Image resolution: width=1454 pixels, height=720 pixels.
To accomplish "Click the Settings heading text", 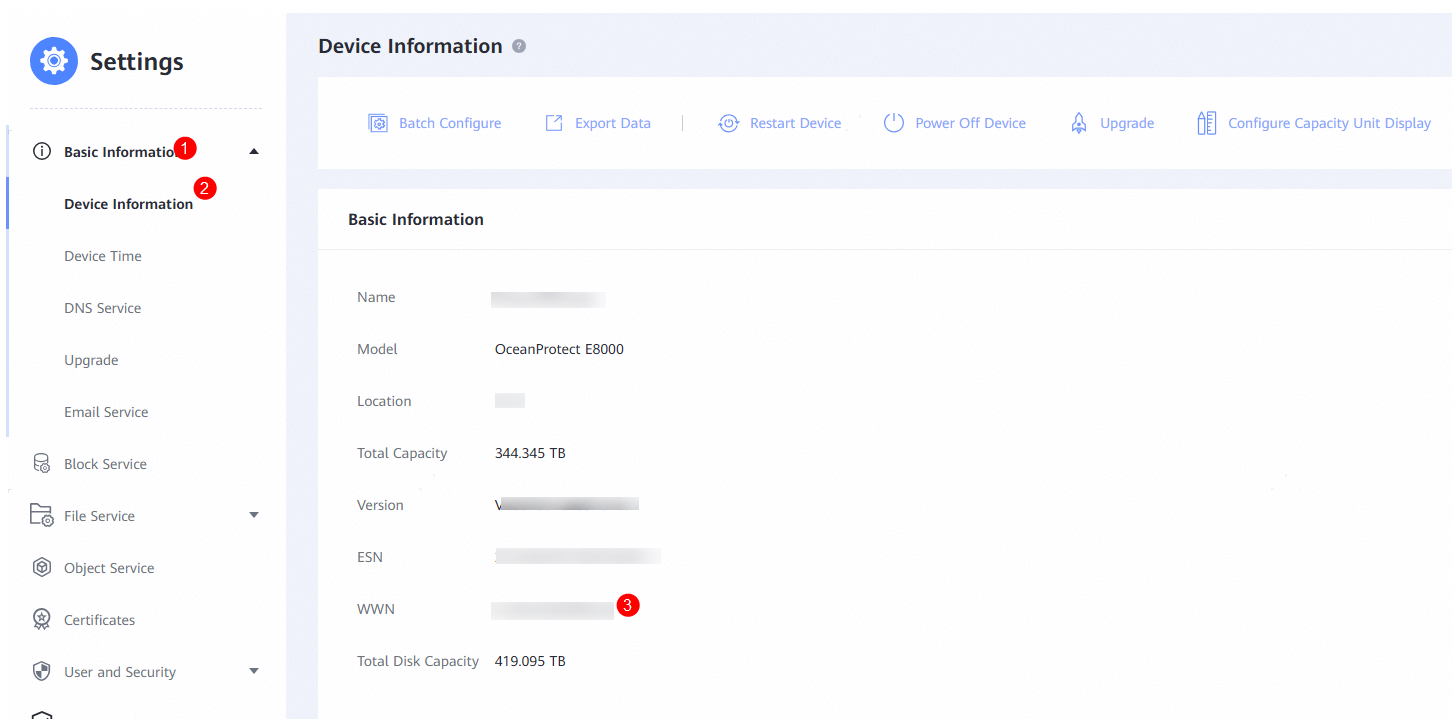I will pyautogui.click(x=137, y=62).
